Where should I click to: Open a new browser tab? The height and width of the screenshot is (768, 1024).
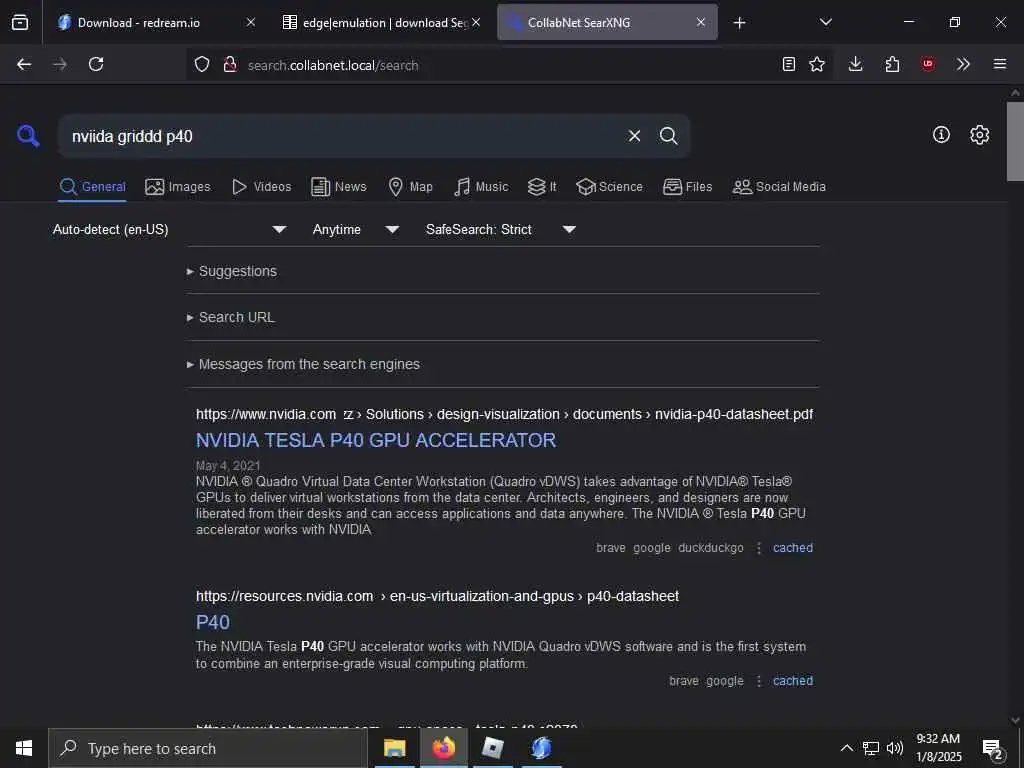[x=739, y=23]
